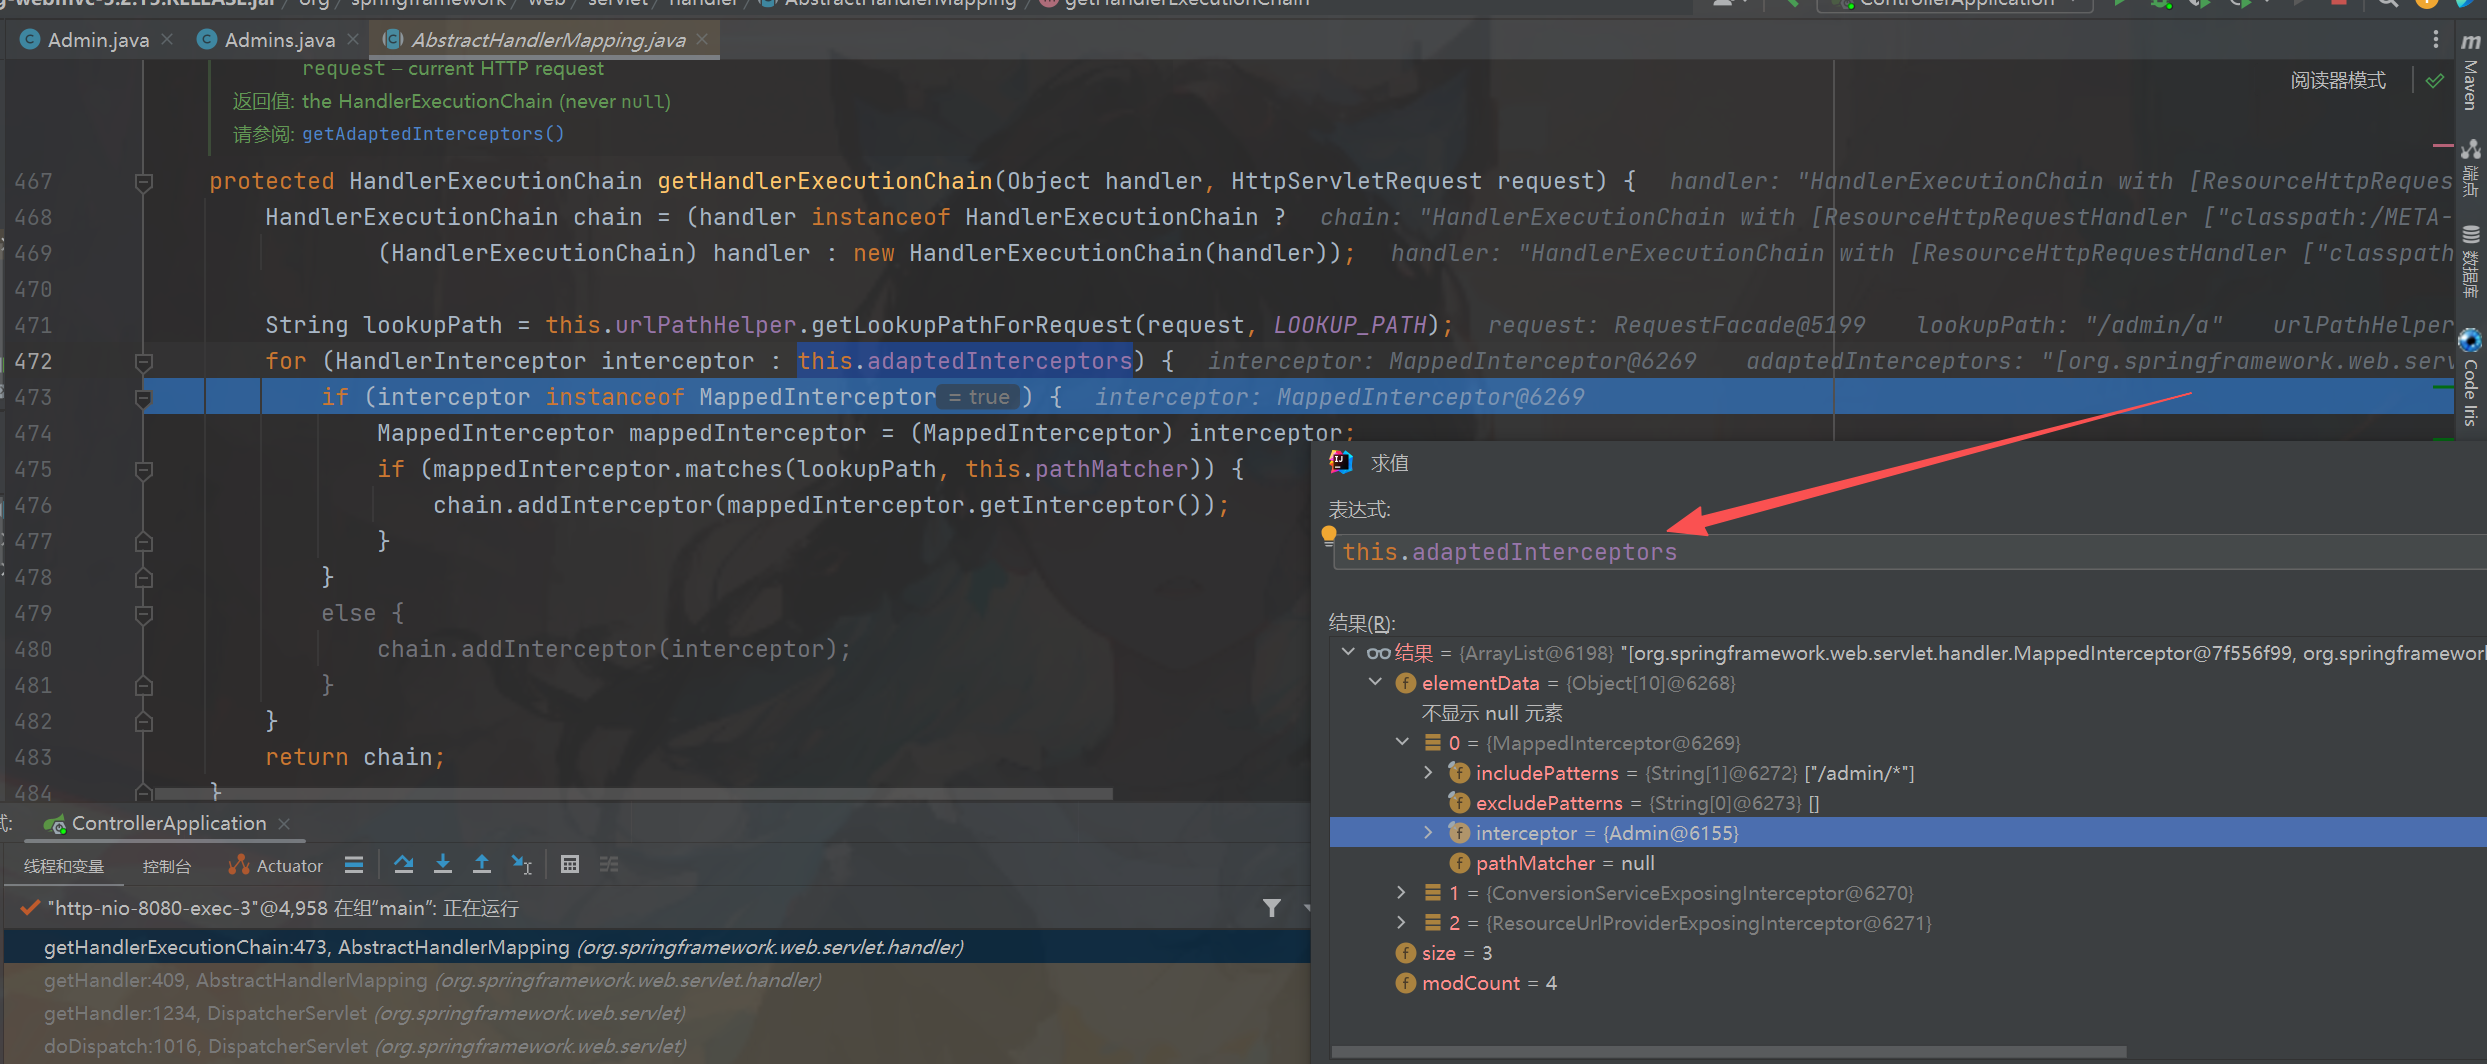
Task: Toggle fold marker at line 479
Action: (x=143, y=614)
